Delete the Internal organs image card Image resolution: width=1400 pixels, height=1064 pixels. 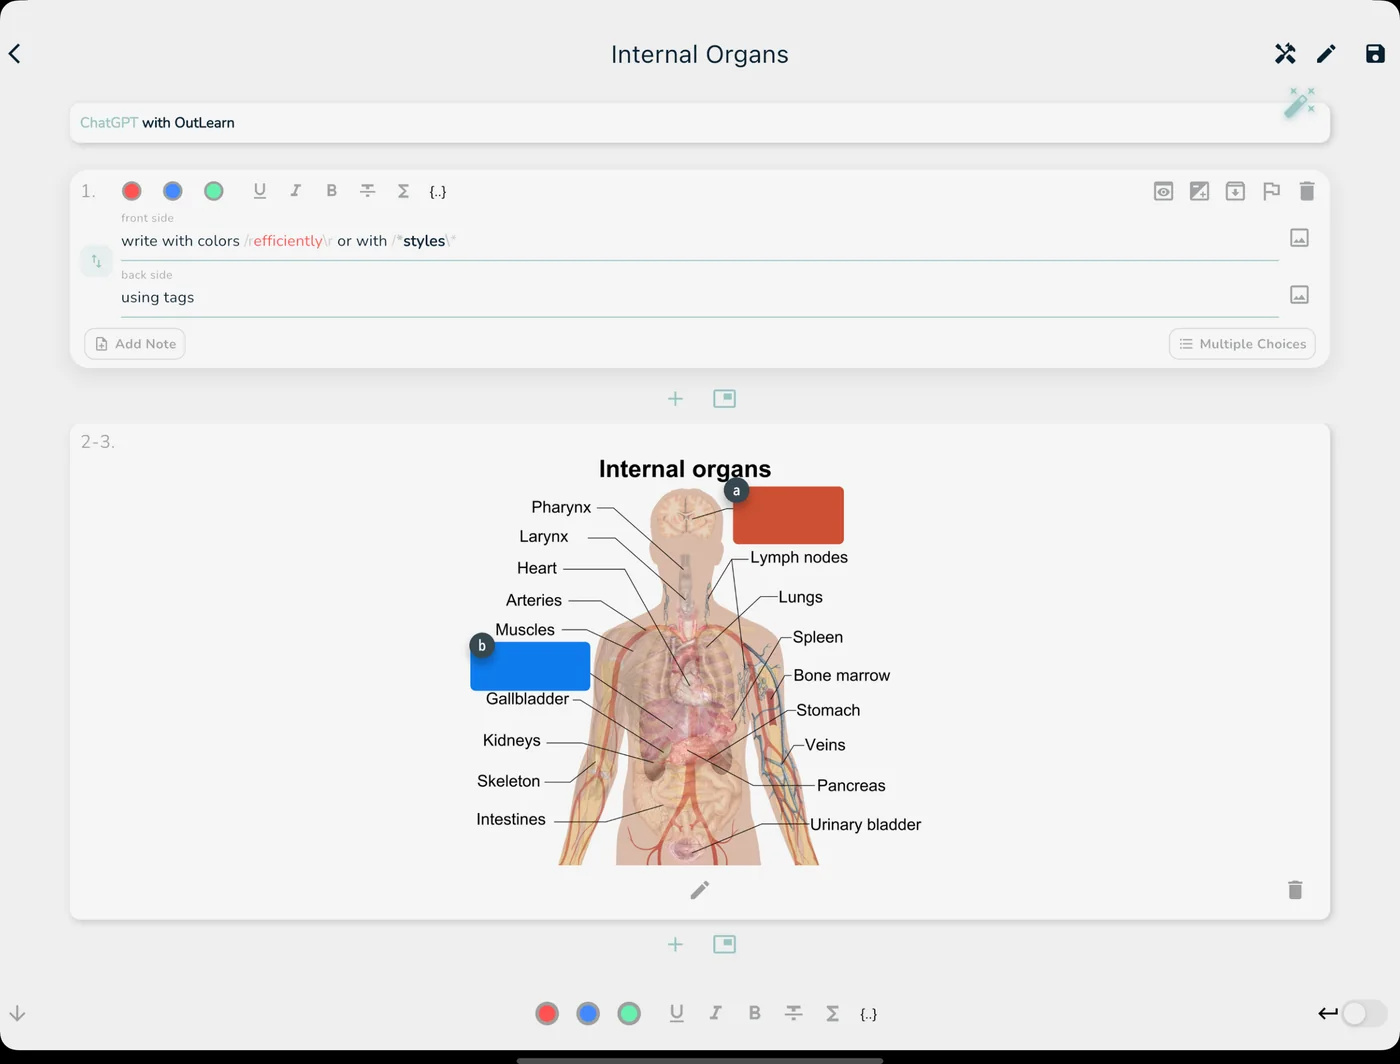coord(1295,890)
